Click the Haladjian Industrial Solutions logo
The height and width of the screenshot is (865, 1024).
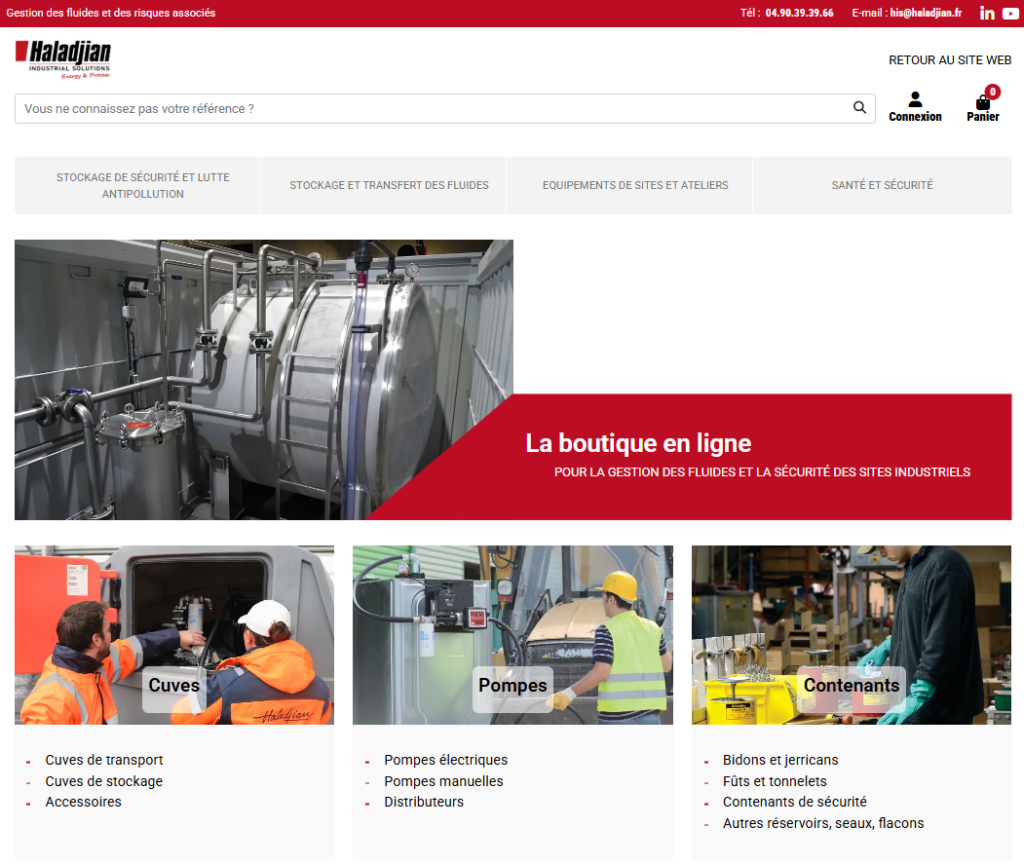pyautogui.click(x=63, y=59)
